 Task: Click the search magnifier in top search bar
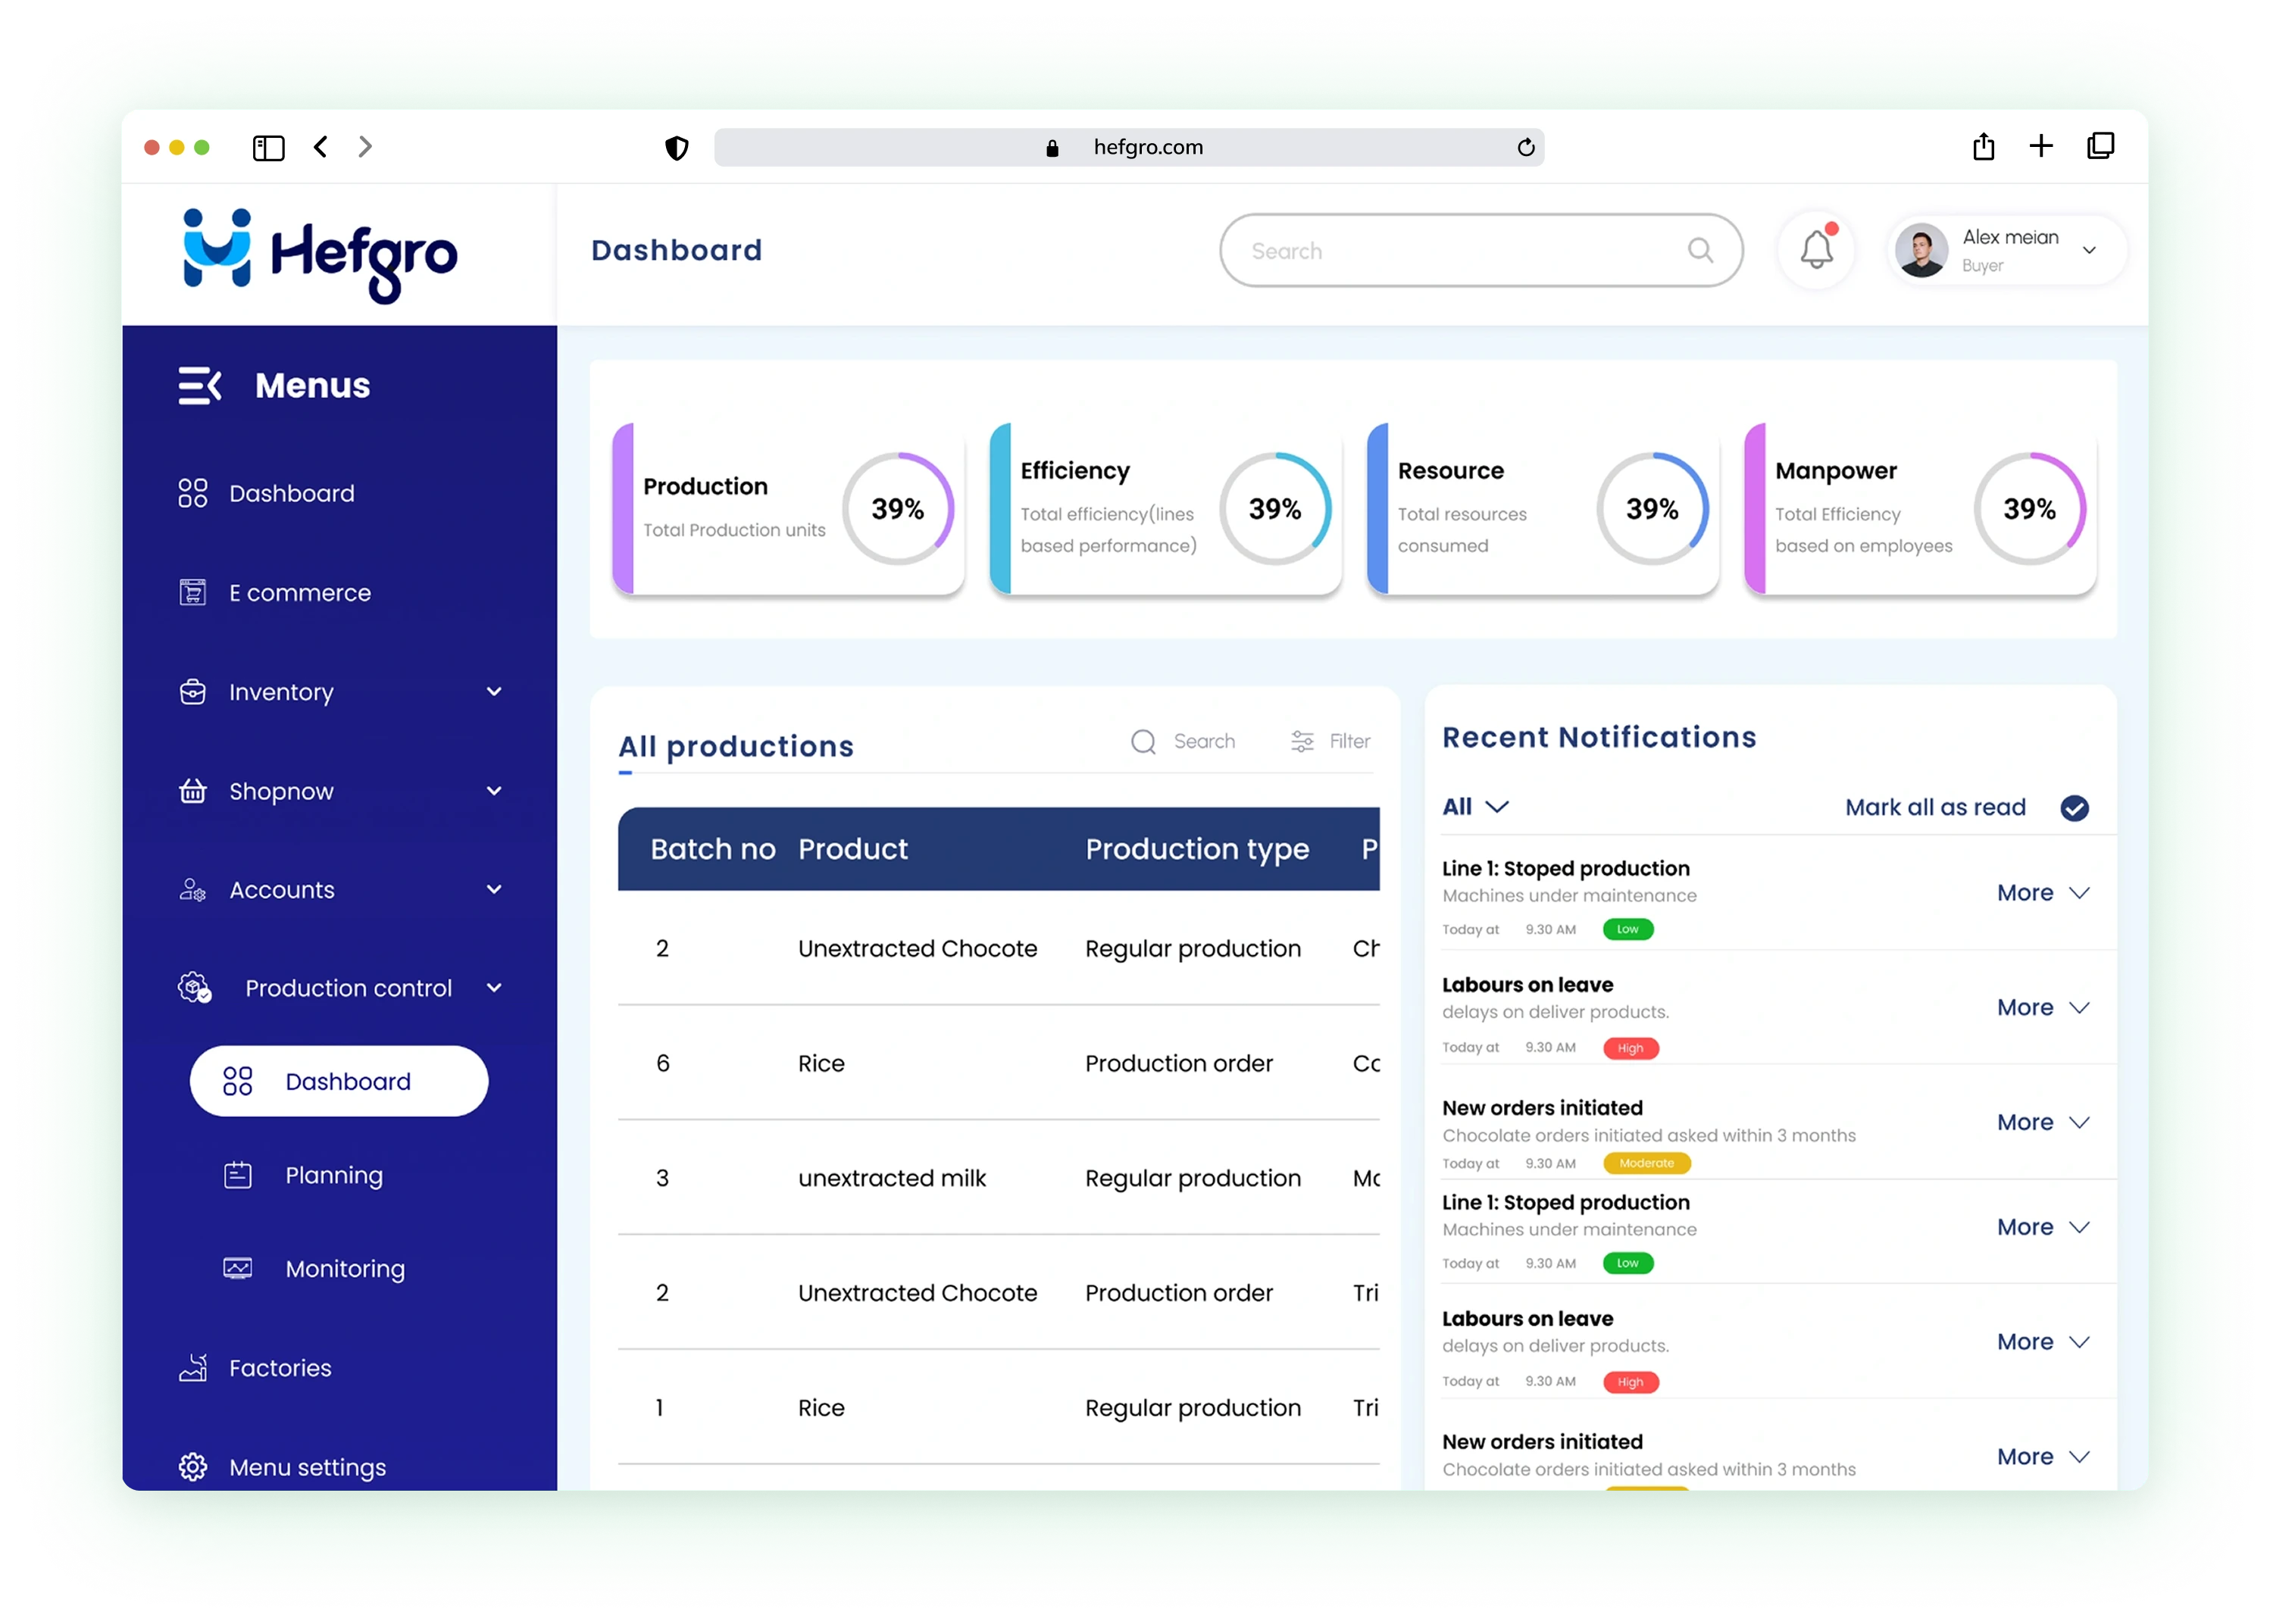[1700, 250]
